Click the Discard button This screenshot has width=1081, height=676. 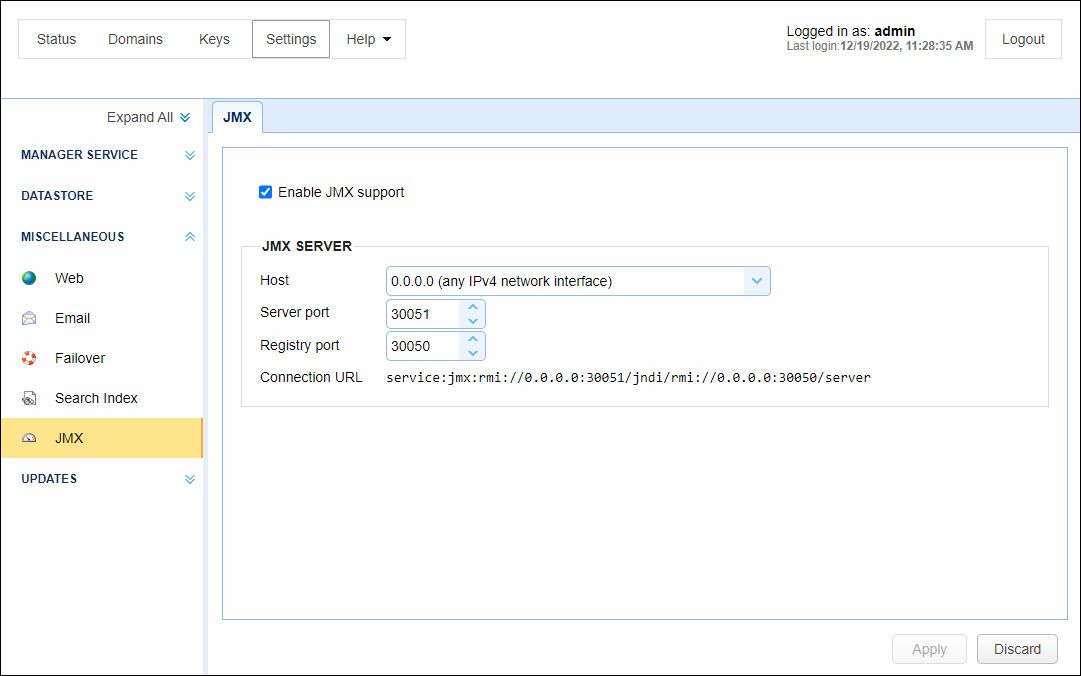[x=1017, y=649]
